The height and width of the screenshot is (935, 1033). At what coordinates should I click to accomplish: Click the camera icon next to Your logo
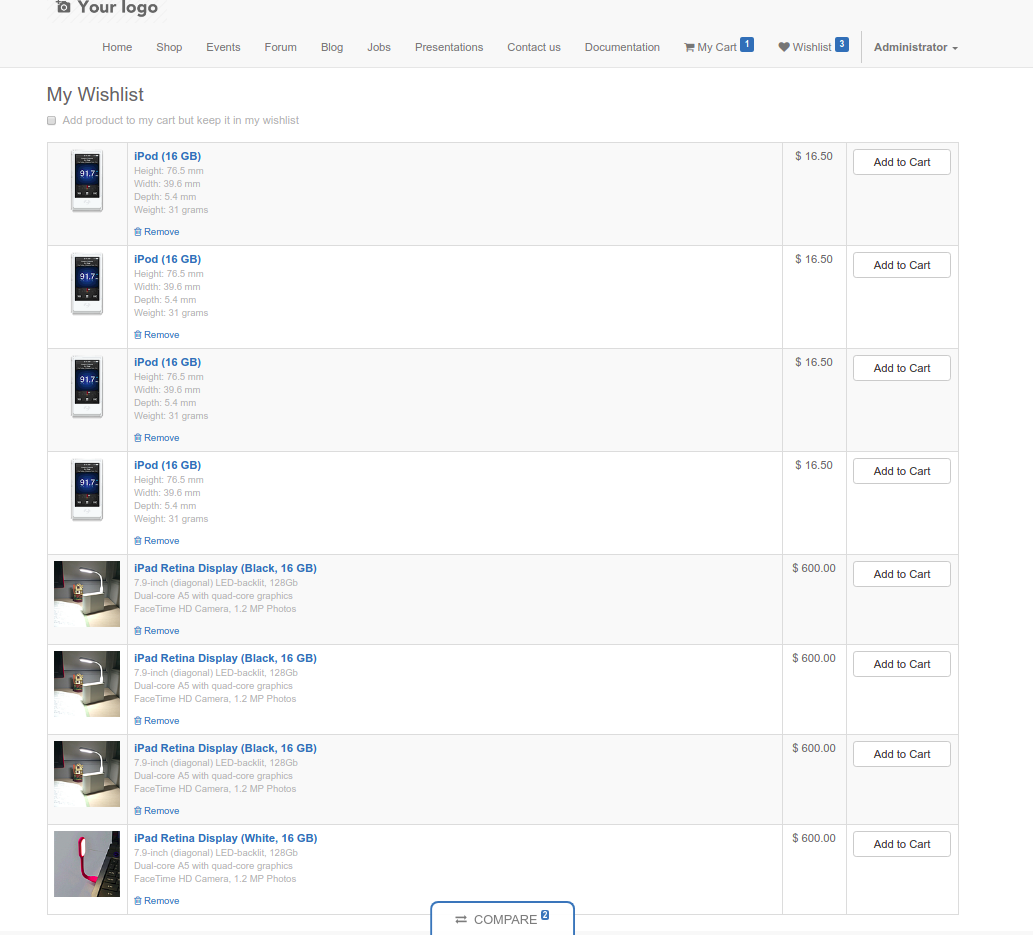pos(62,8)
